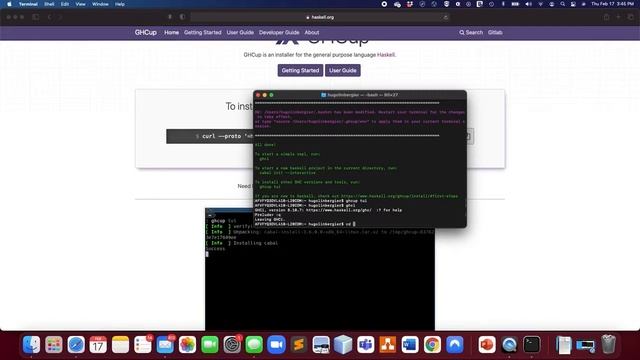The height and width of the screenshot is (360, 640).
Task: Follow the Haskell link in description
Action: [x=386, y=55]
